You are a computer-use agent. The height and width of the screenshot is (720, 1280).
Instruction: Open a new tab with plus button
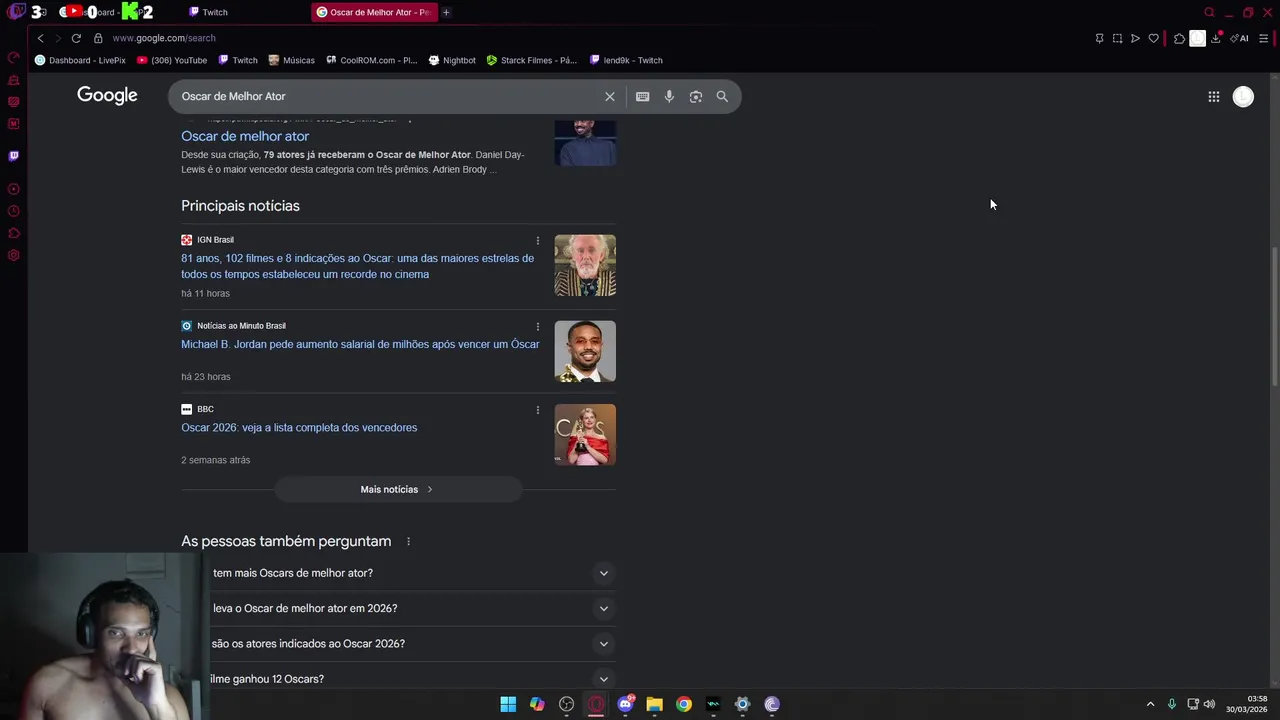(x=446, y=12)
